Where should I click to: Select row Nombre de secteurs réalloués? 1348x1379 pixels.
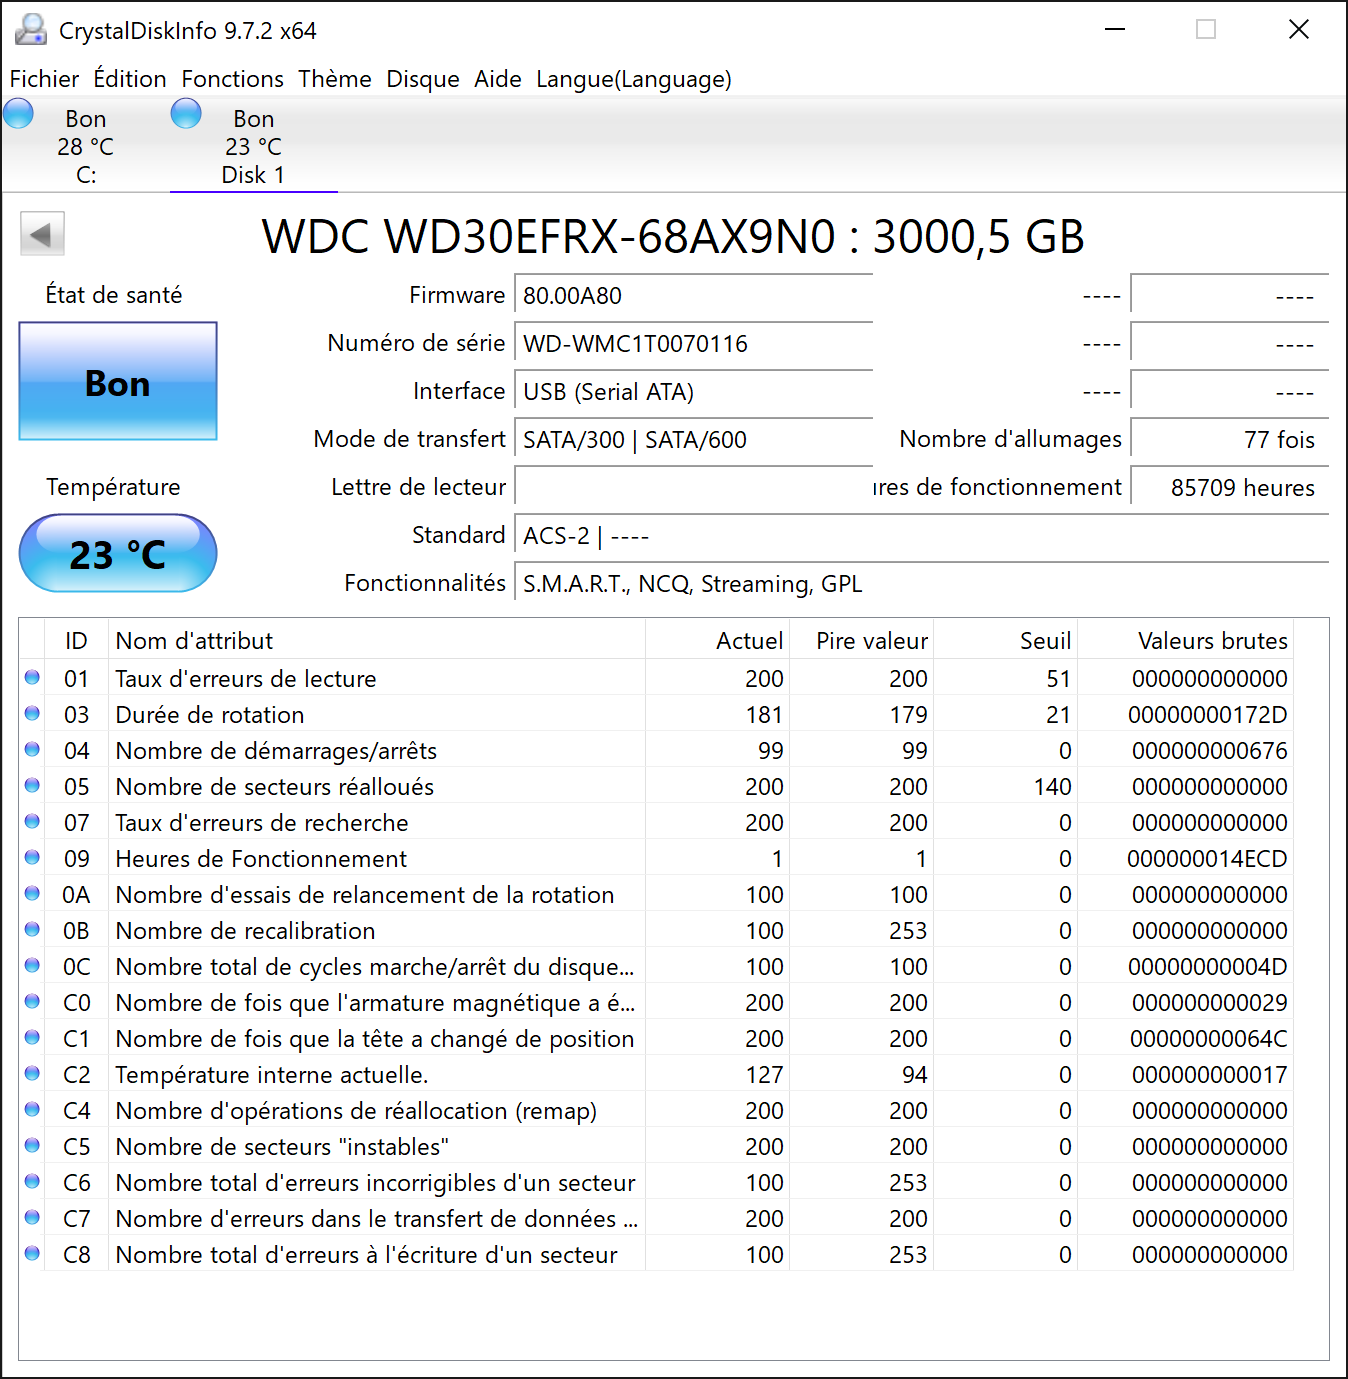(657, 786)
